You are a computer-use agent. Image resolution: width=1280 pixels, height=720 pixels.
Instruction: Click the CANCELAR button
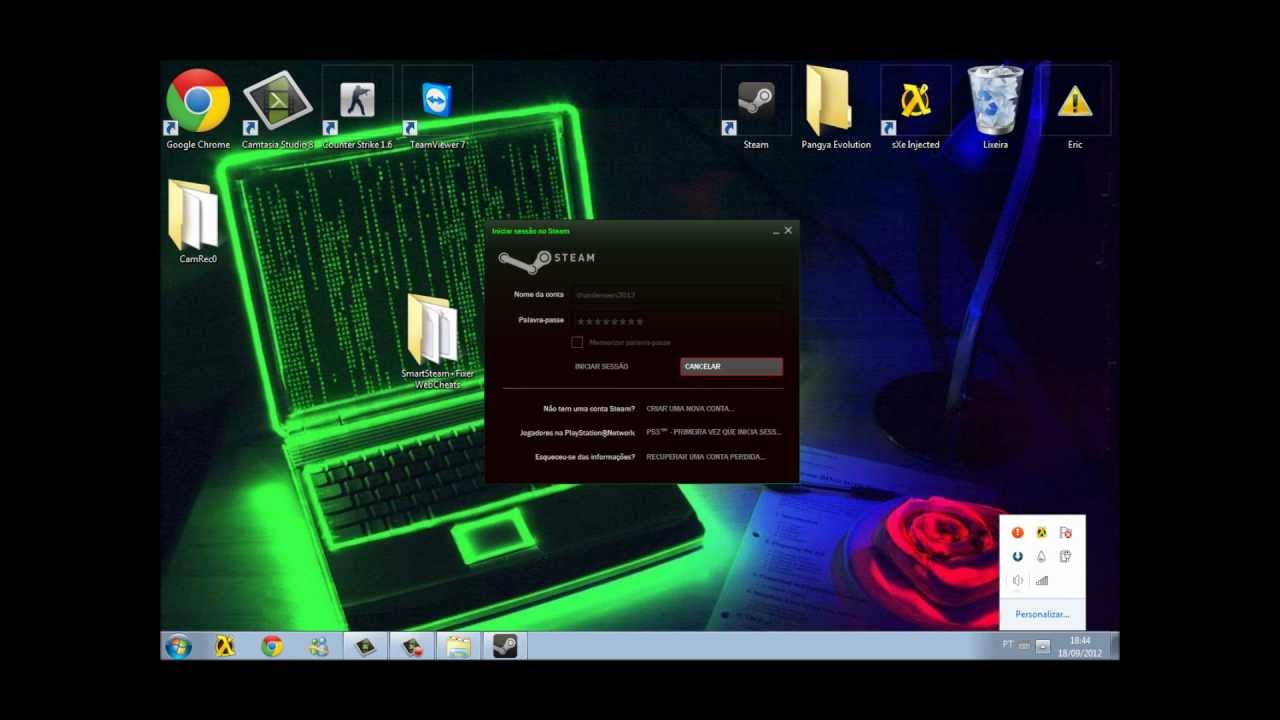click(731, 367)
